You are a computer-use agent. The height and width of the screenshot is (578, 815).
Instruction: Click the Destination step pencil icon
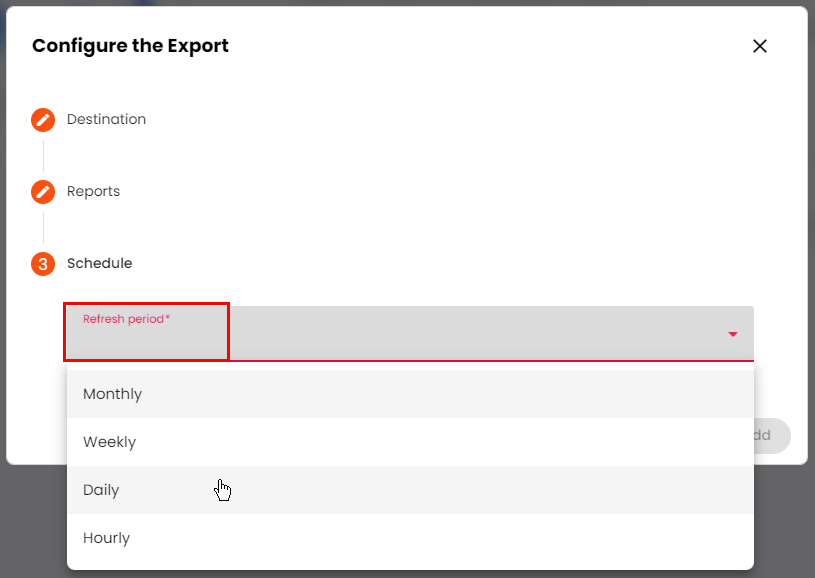(43, 120)
